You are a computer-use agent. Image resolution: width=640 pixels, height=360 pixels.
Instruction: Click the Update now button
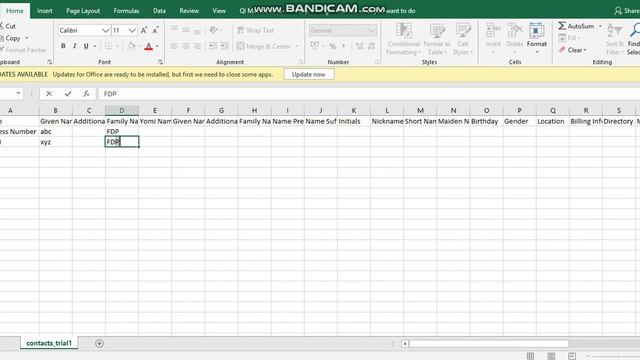[309, 74]
